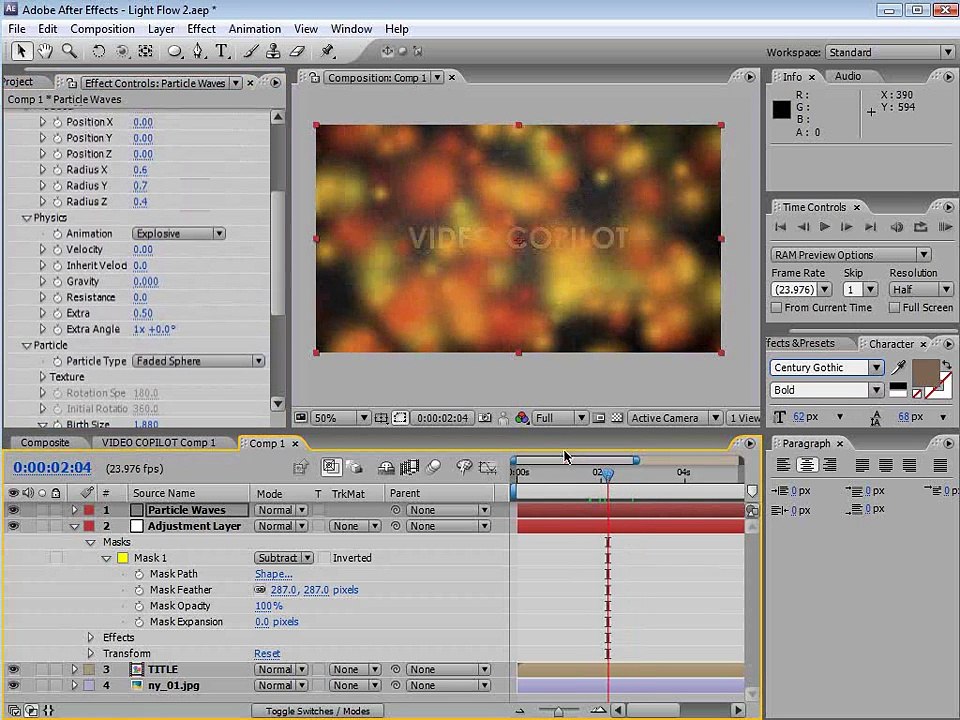
Task: Click the eyedropper in Character panel
Action: 898,367
